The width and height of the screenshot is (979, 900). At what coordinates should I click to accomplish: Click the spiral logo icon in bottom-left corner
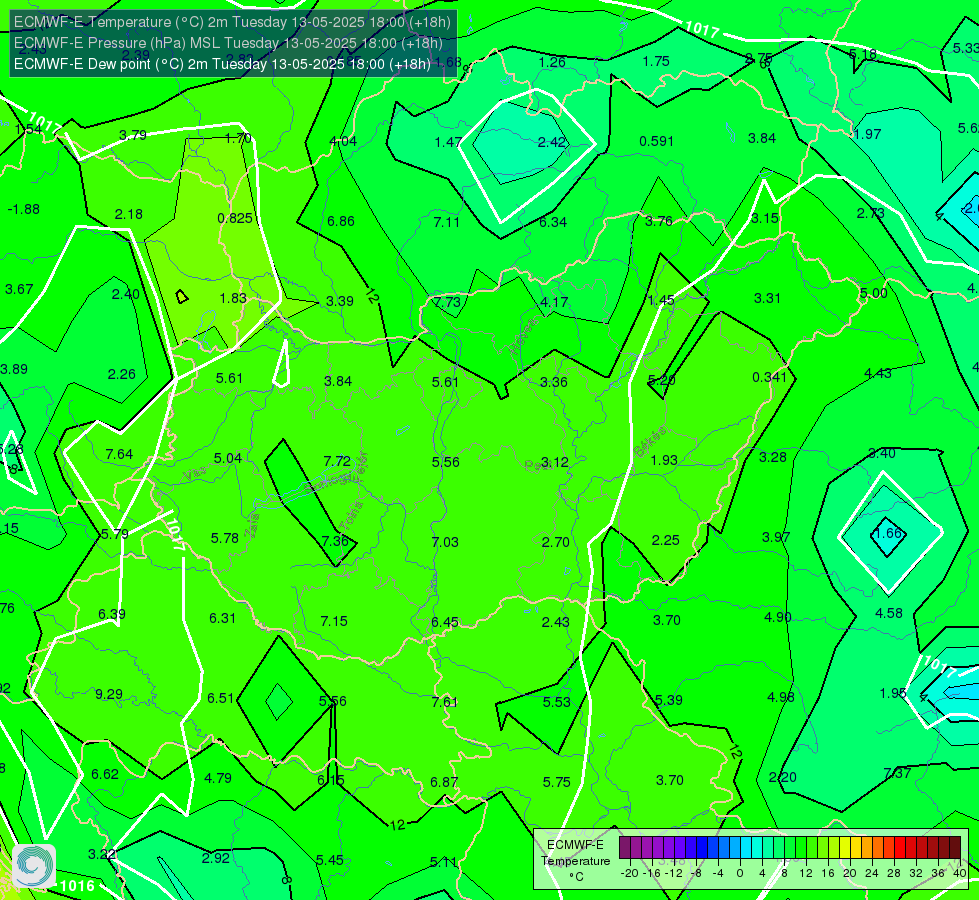tap(34, 866)
